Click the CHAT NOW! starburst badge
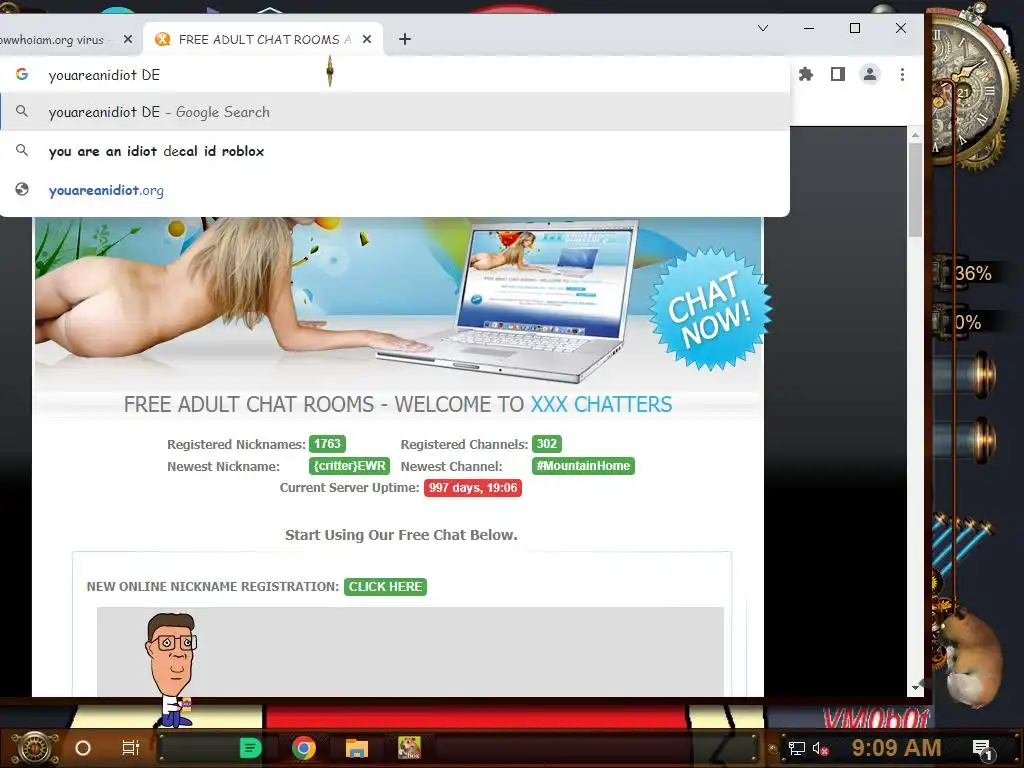The height and width of the screenshot is (768, 1024). coord(710,310)
